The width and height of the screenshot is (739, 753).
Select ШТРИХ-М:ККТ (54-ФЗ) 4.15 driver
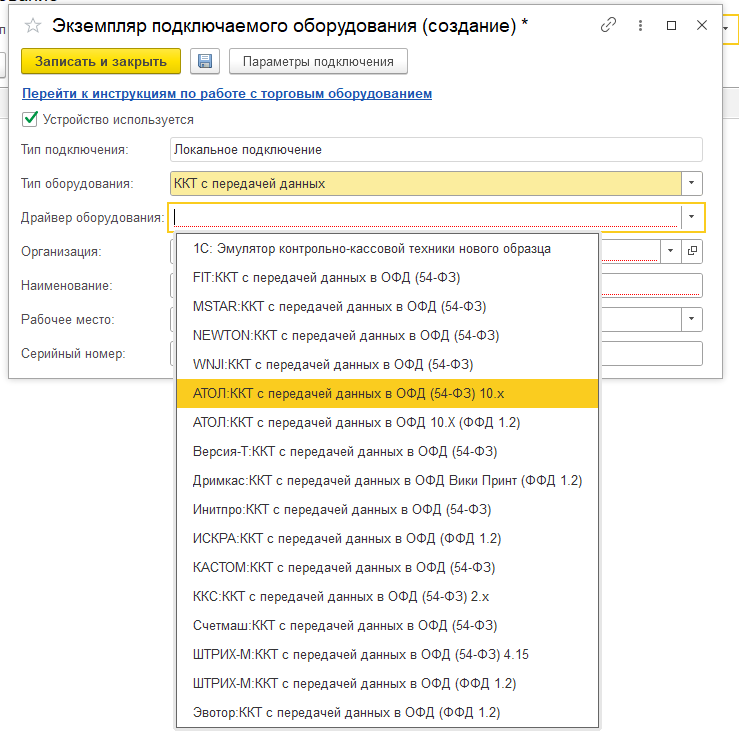tap(388, 655)
